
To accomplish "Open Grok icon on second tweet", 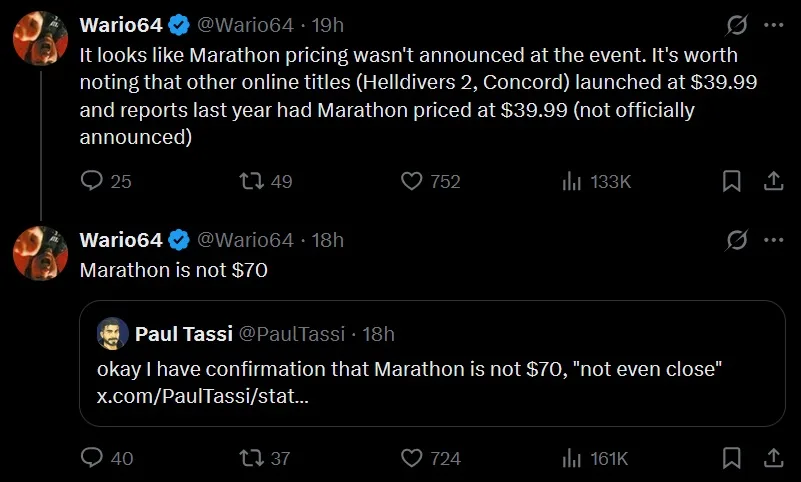I will [737, 240].
